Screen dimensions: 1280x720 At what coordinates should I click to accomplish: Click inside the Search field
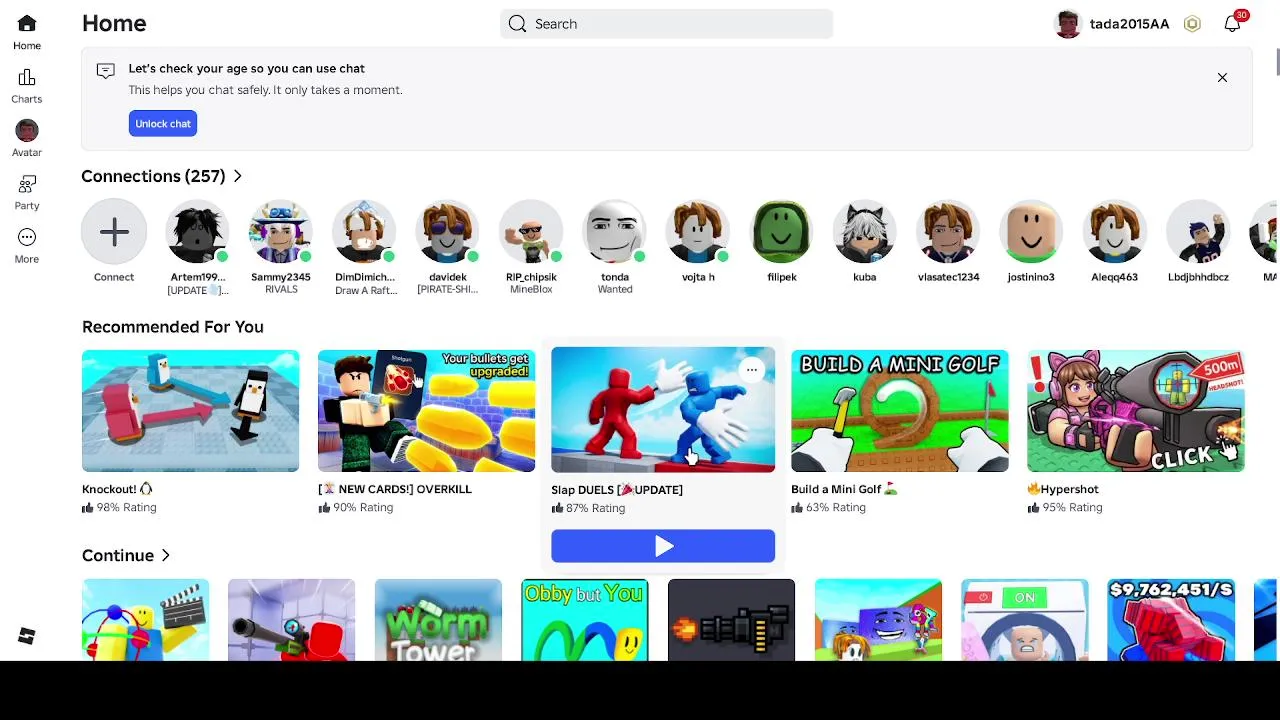[667, 24]
